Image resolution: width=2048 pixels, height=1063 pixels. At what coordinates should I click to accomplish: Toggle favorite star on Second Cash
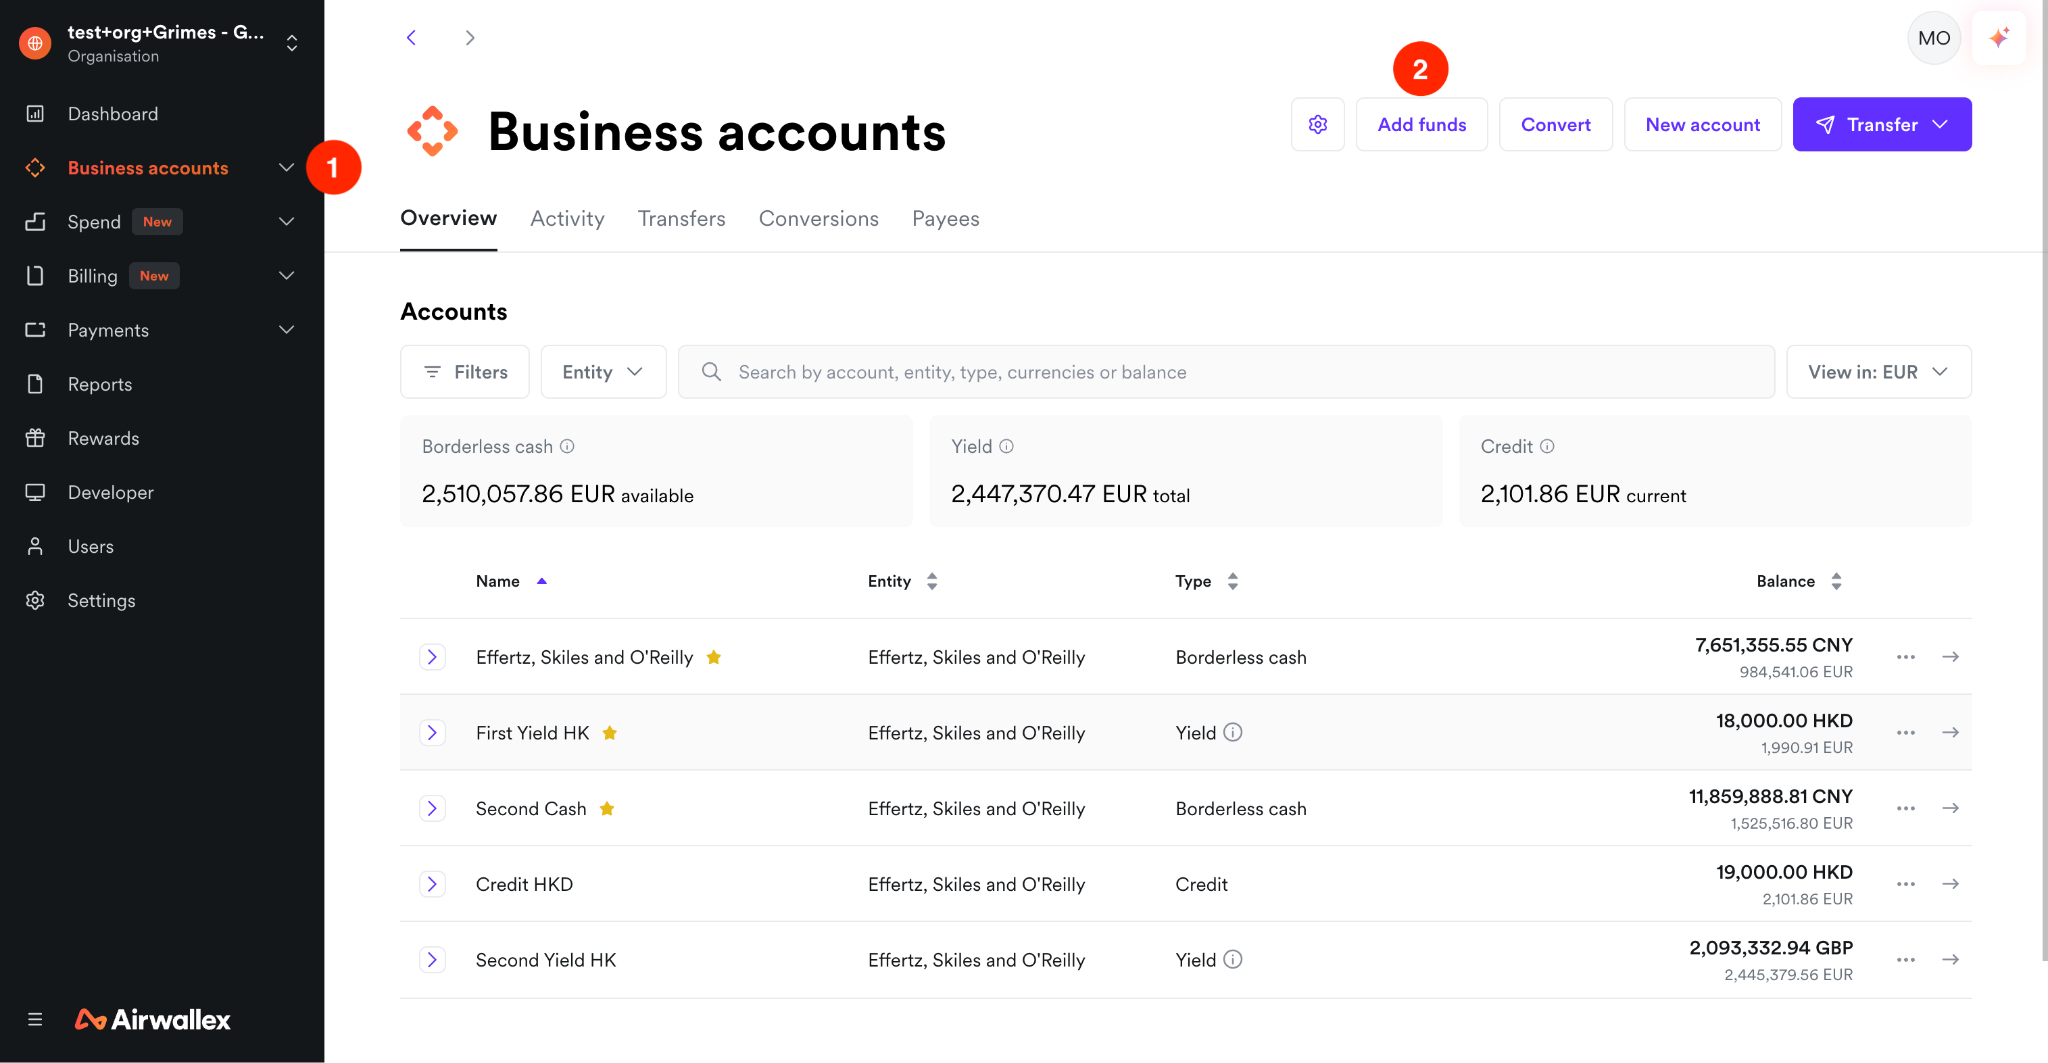coord(607,808)
